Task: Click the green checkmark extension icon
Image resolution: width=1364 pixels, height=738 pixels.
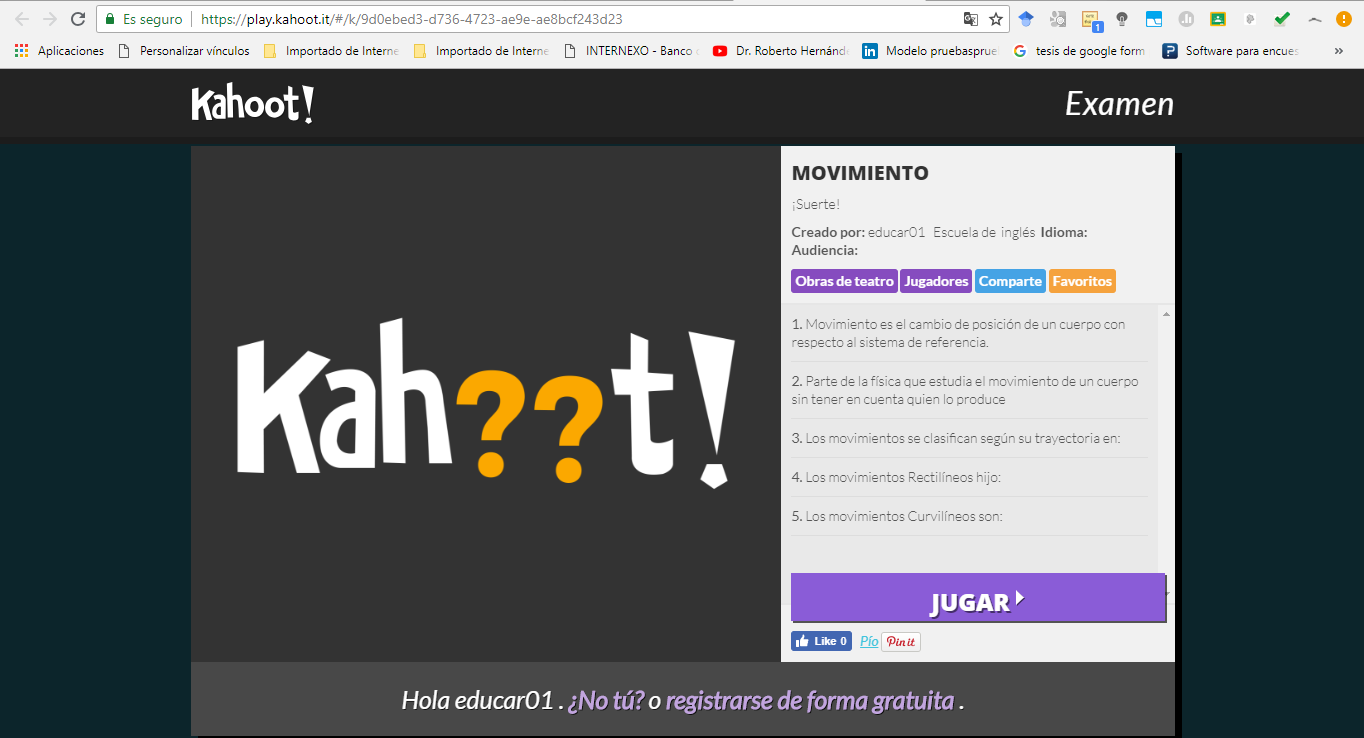Action: pos(1282,19)
